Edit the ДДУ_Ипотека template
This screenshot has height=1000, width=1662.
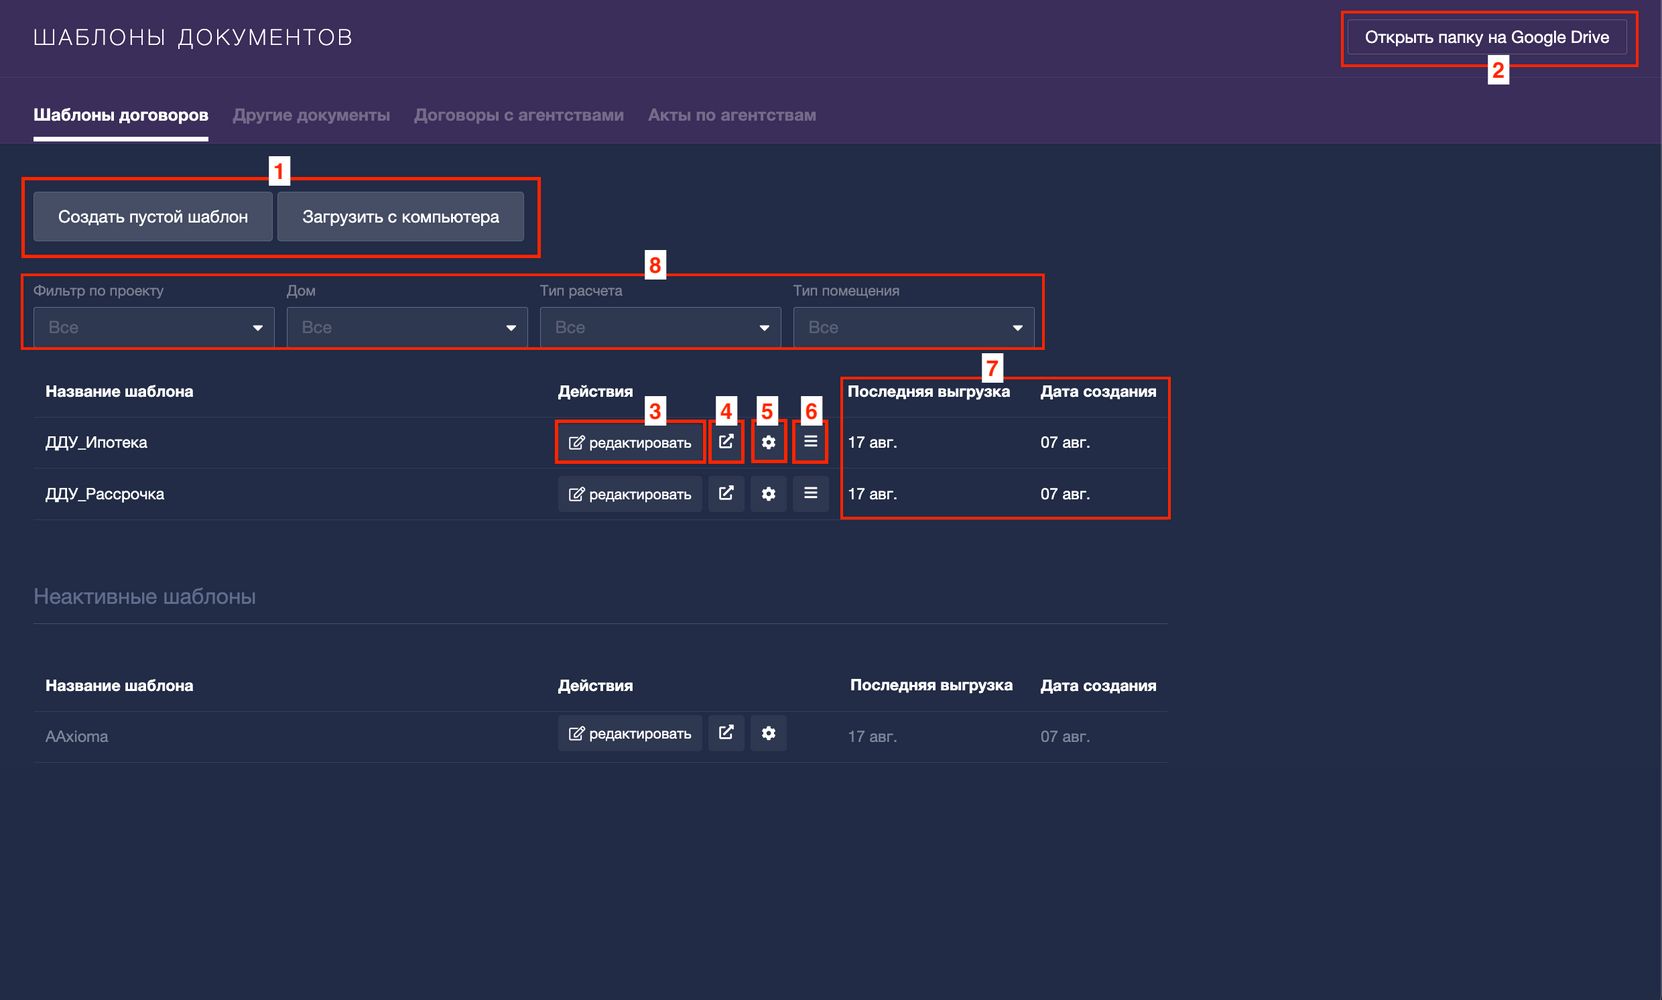[x=630, y=443]
